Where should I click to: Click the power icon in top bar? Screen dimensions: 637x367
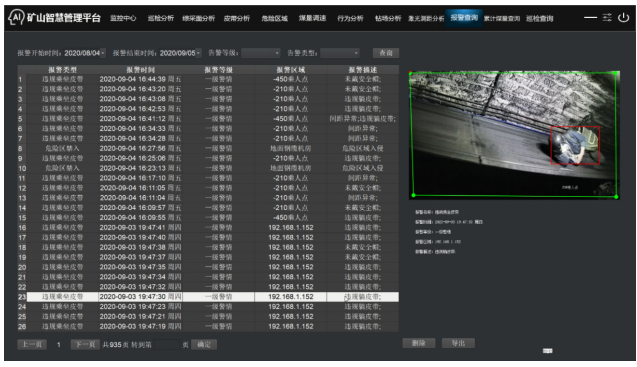point(623,17)
